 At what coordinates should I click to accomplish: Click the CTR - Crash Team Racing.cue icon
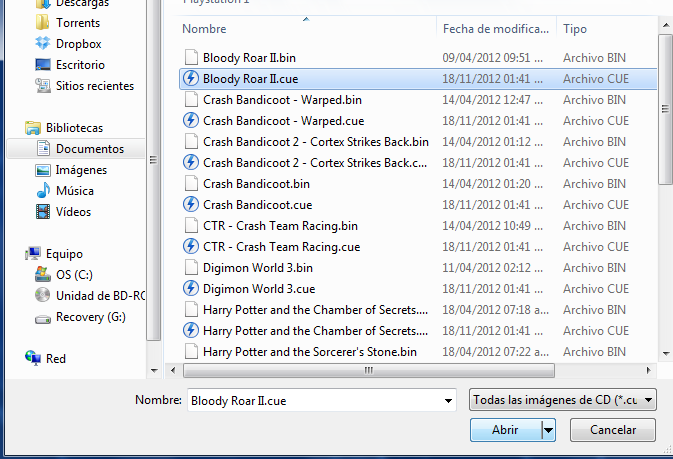pos(191,246)
